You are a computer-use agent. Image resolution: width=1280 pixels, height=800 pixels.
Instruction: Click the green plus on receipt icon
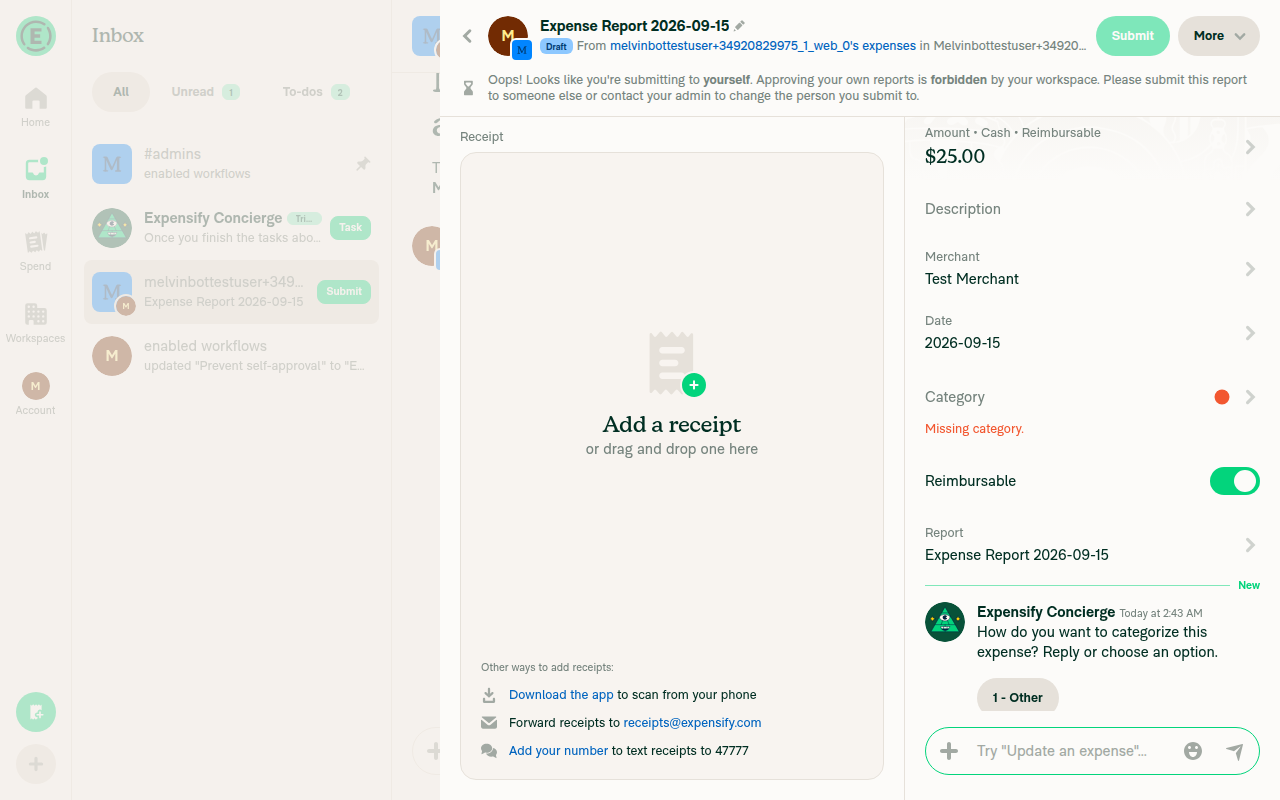(x=694, y=385)
